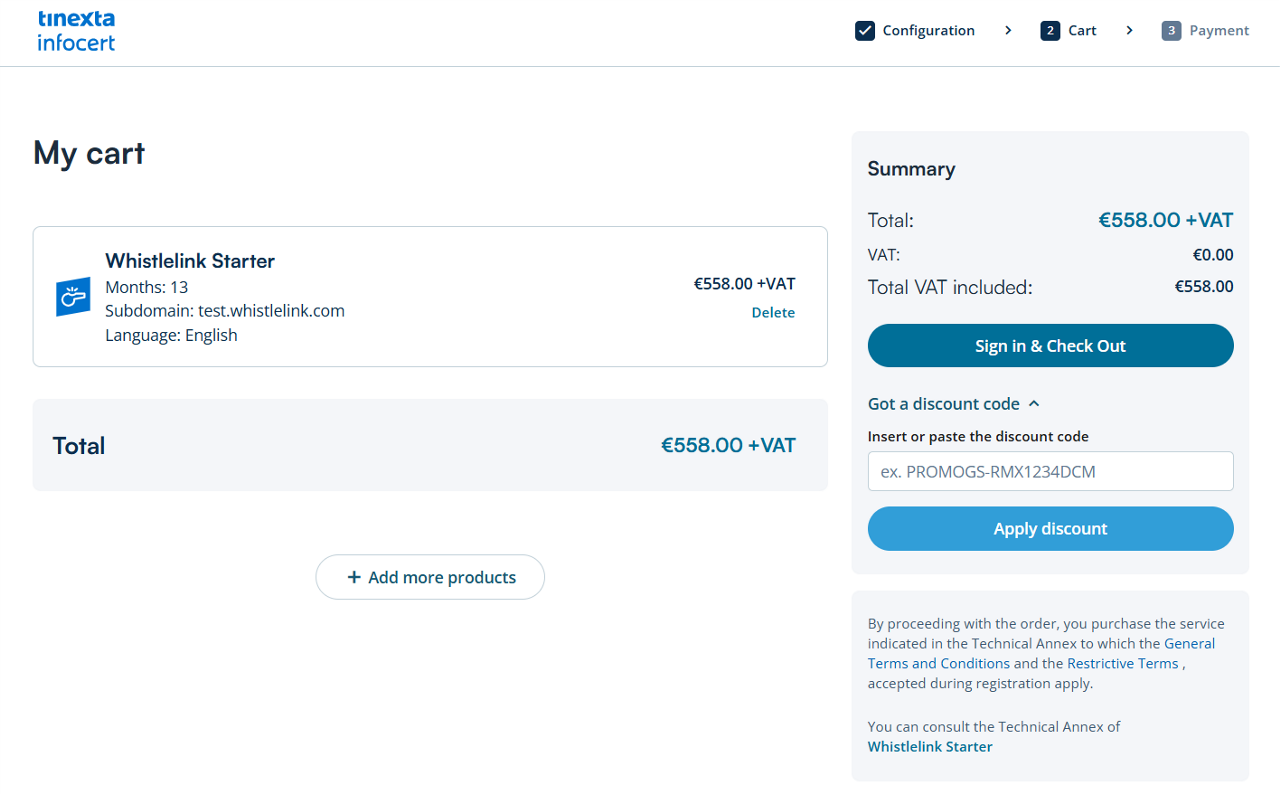Go back to the Configuration step

(928, 31)
